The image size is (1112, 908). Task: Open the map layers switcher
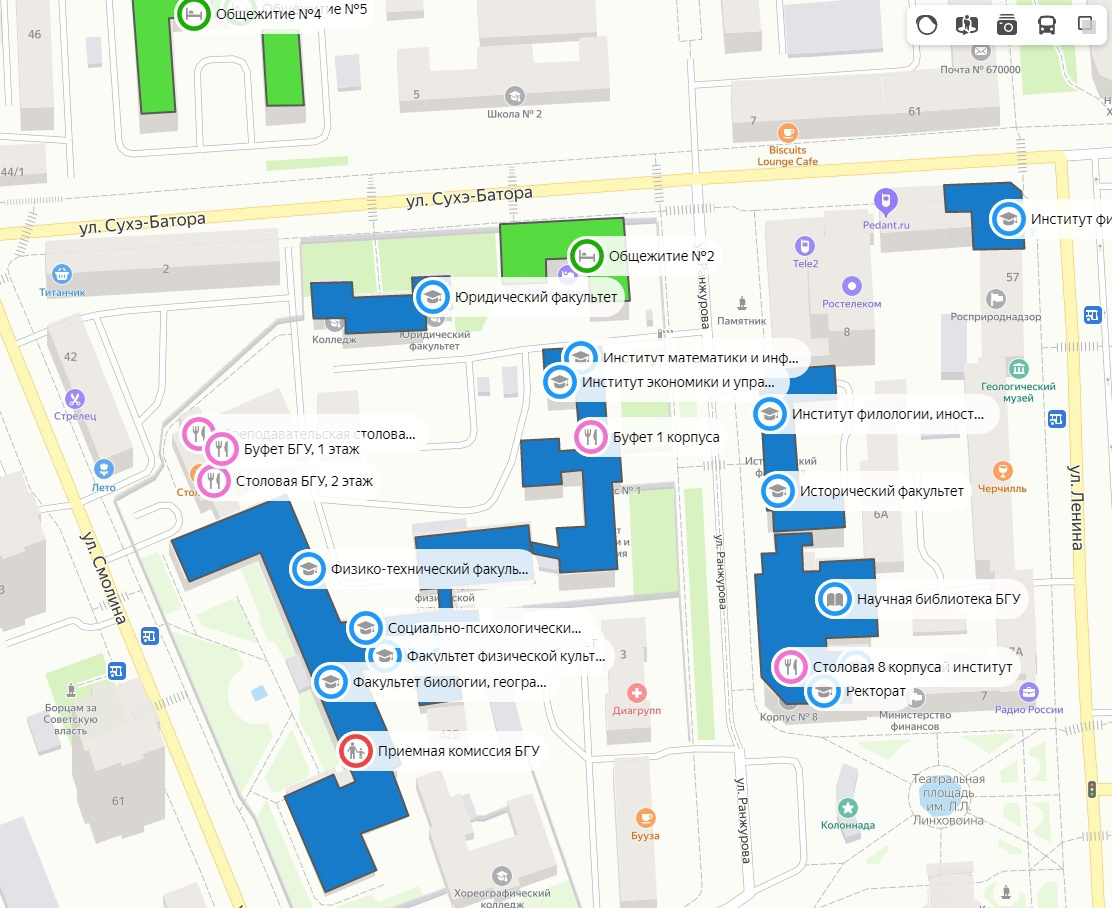pos(1086,25)
